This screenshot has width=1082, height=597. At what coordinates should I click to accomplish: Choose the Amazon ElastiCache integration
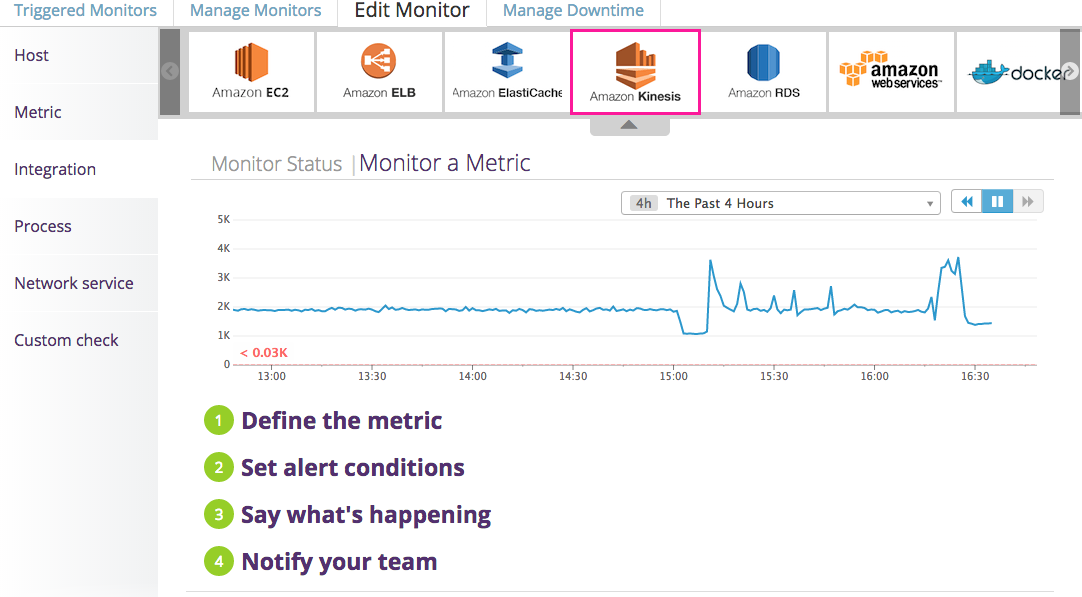pos(505,70)
